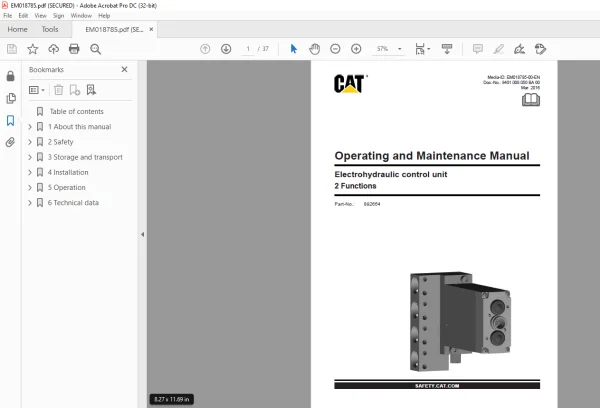This screenshot has width=600, height=408.
Task: Switch to the Tools tab
Action: (x=50, y=29)
